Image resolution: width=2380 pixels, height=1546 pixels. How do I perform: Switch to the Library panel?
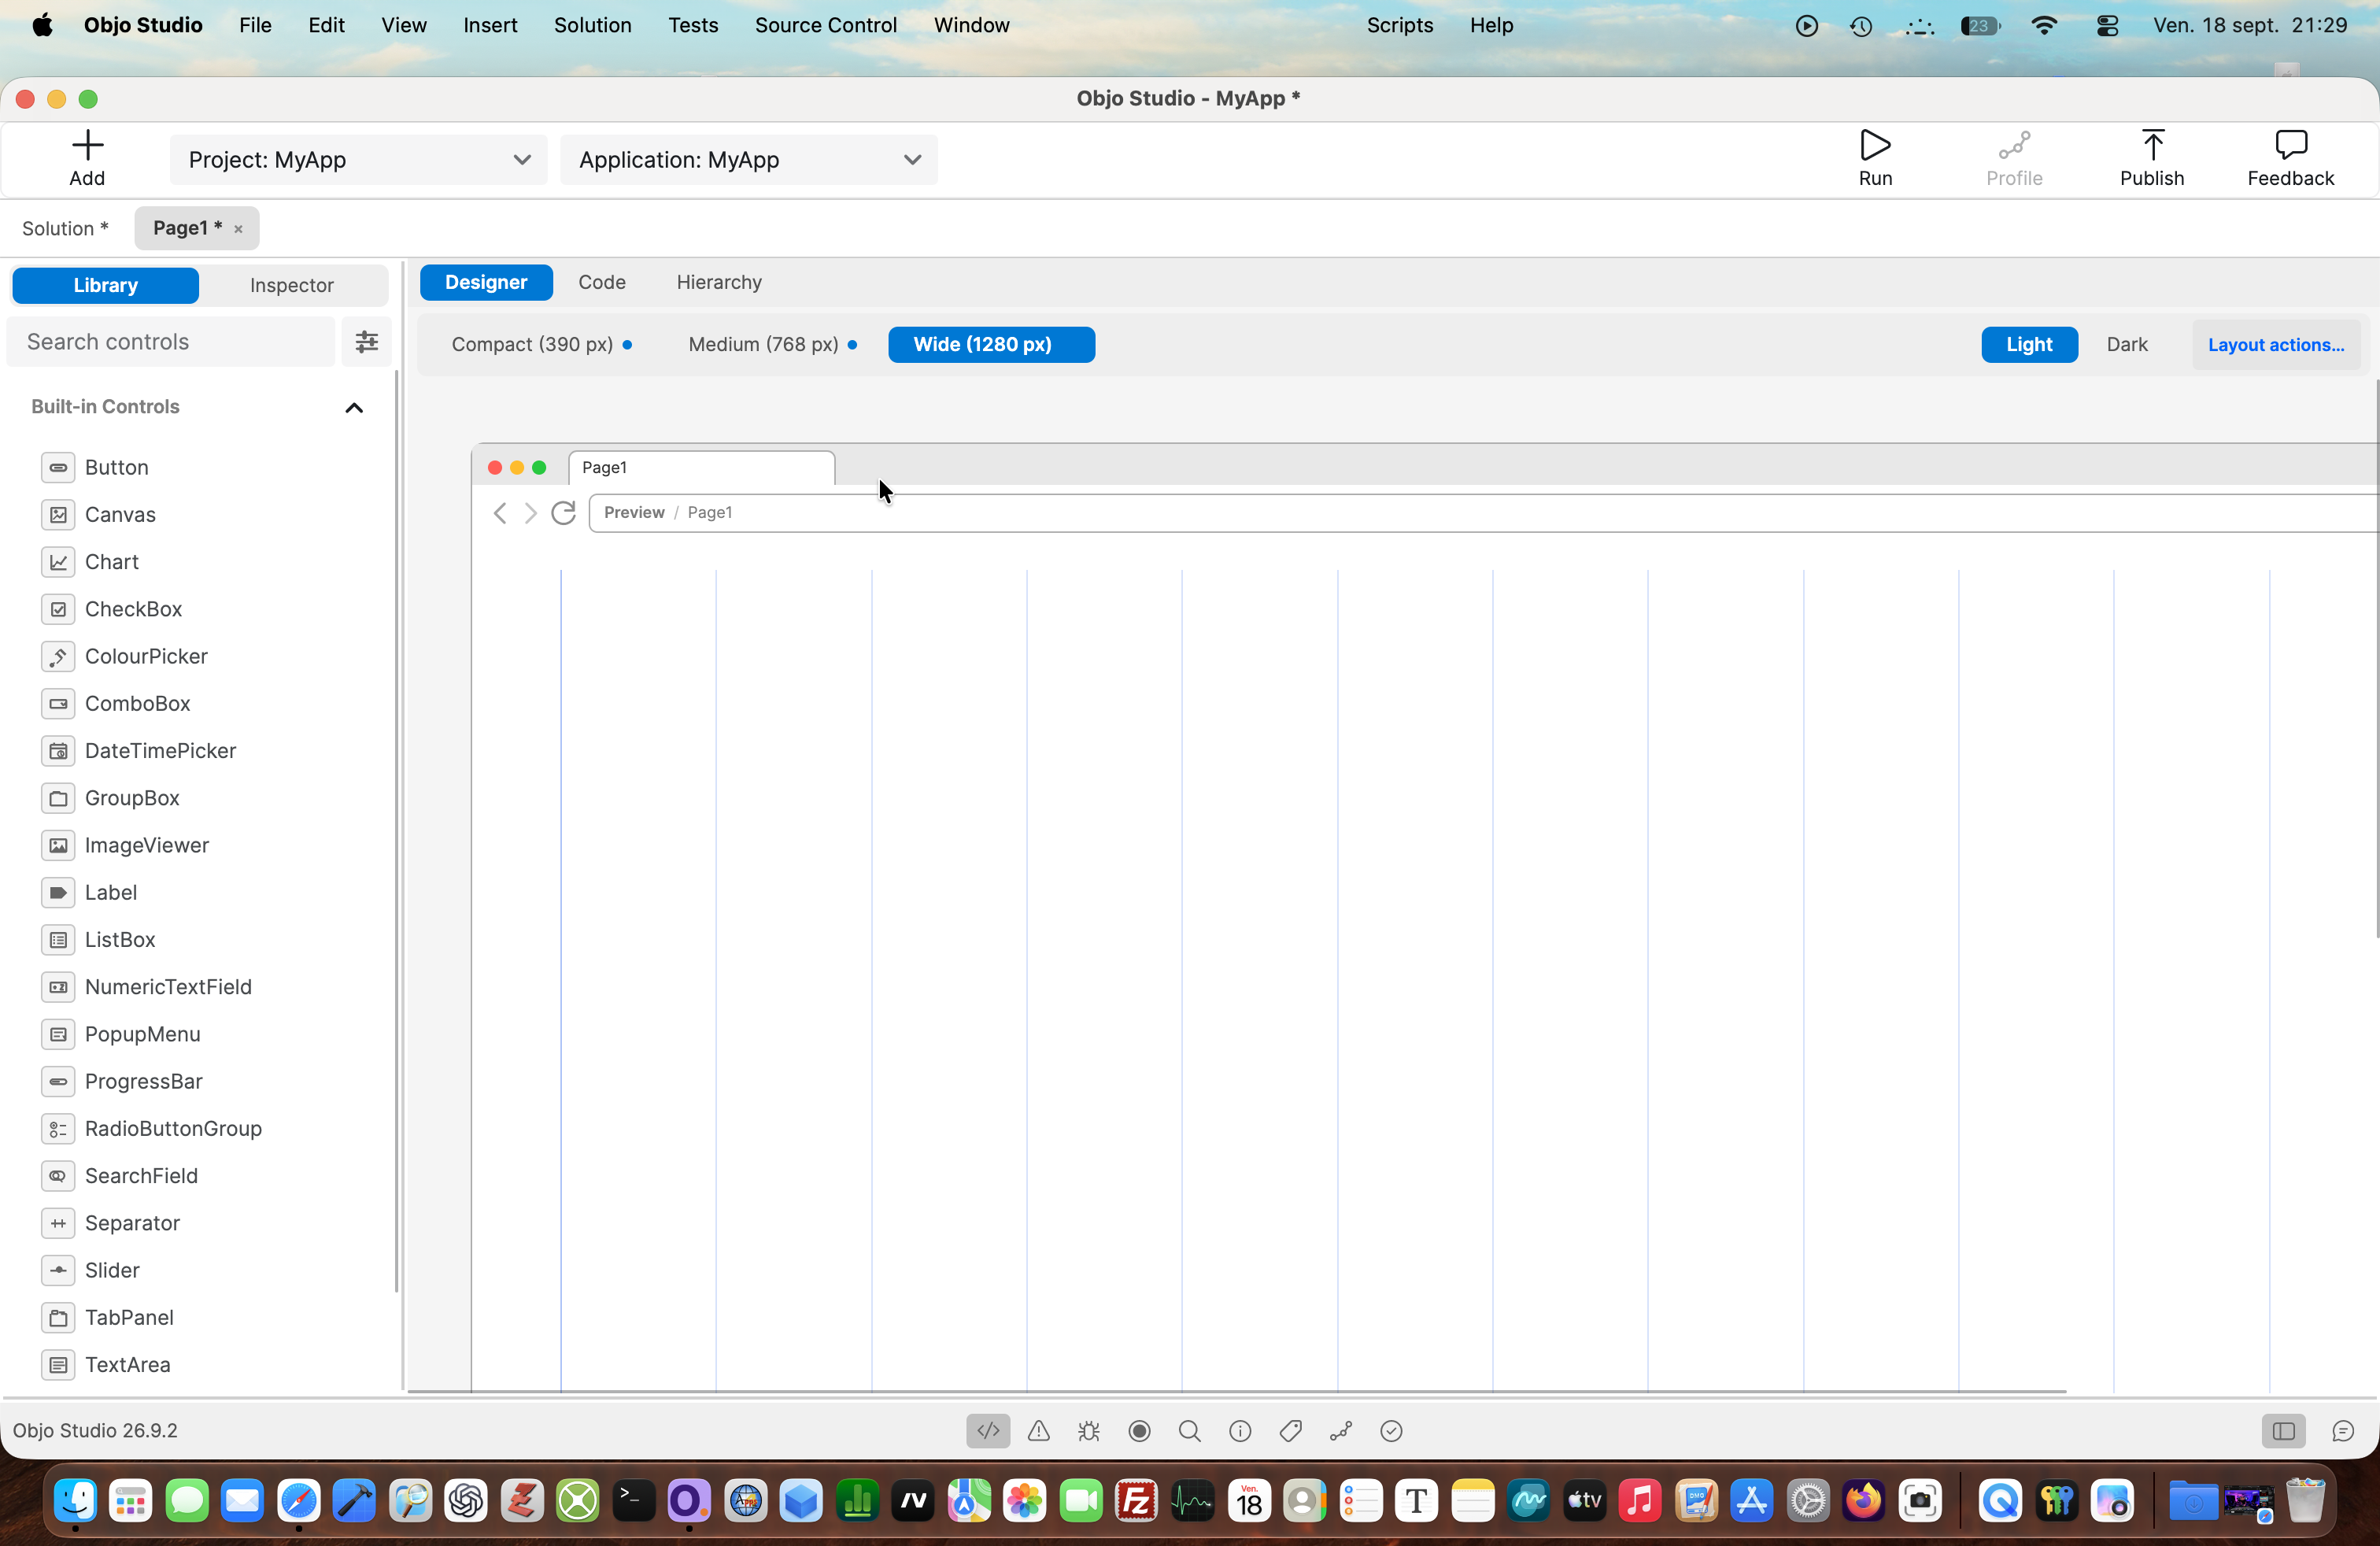105,285
